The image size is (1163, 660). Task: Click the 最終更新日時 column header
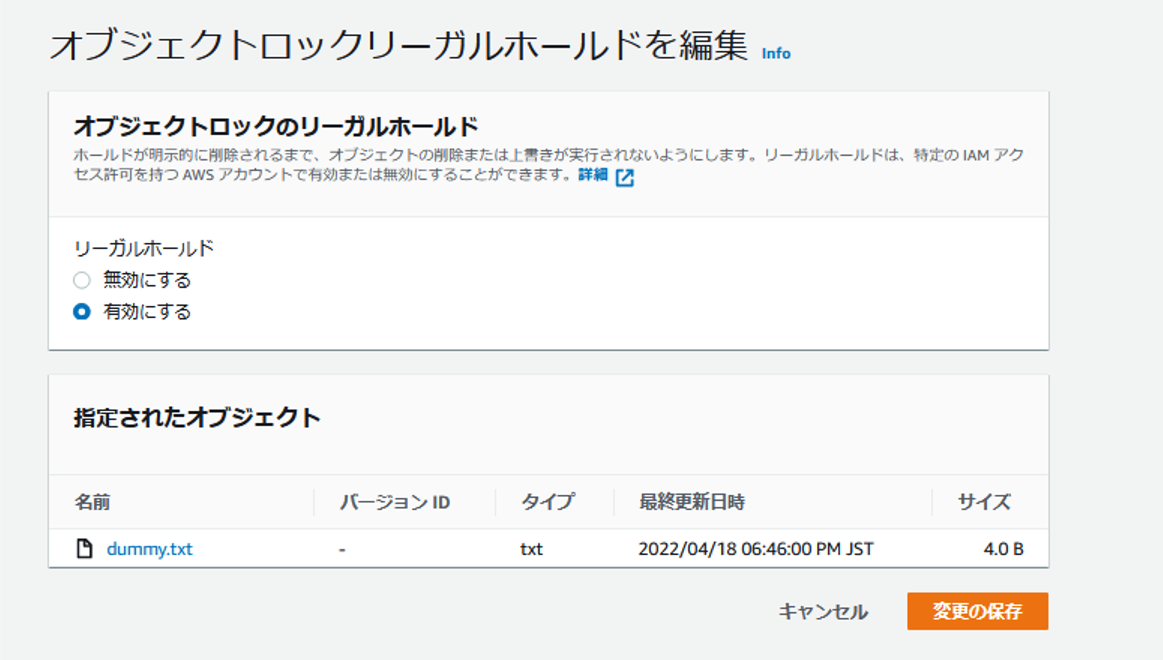click(x=692, y=502)
